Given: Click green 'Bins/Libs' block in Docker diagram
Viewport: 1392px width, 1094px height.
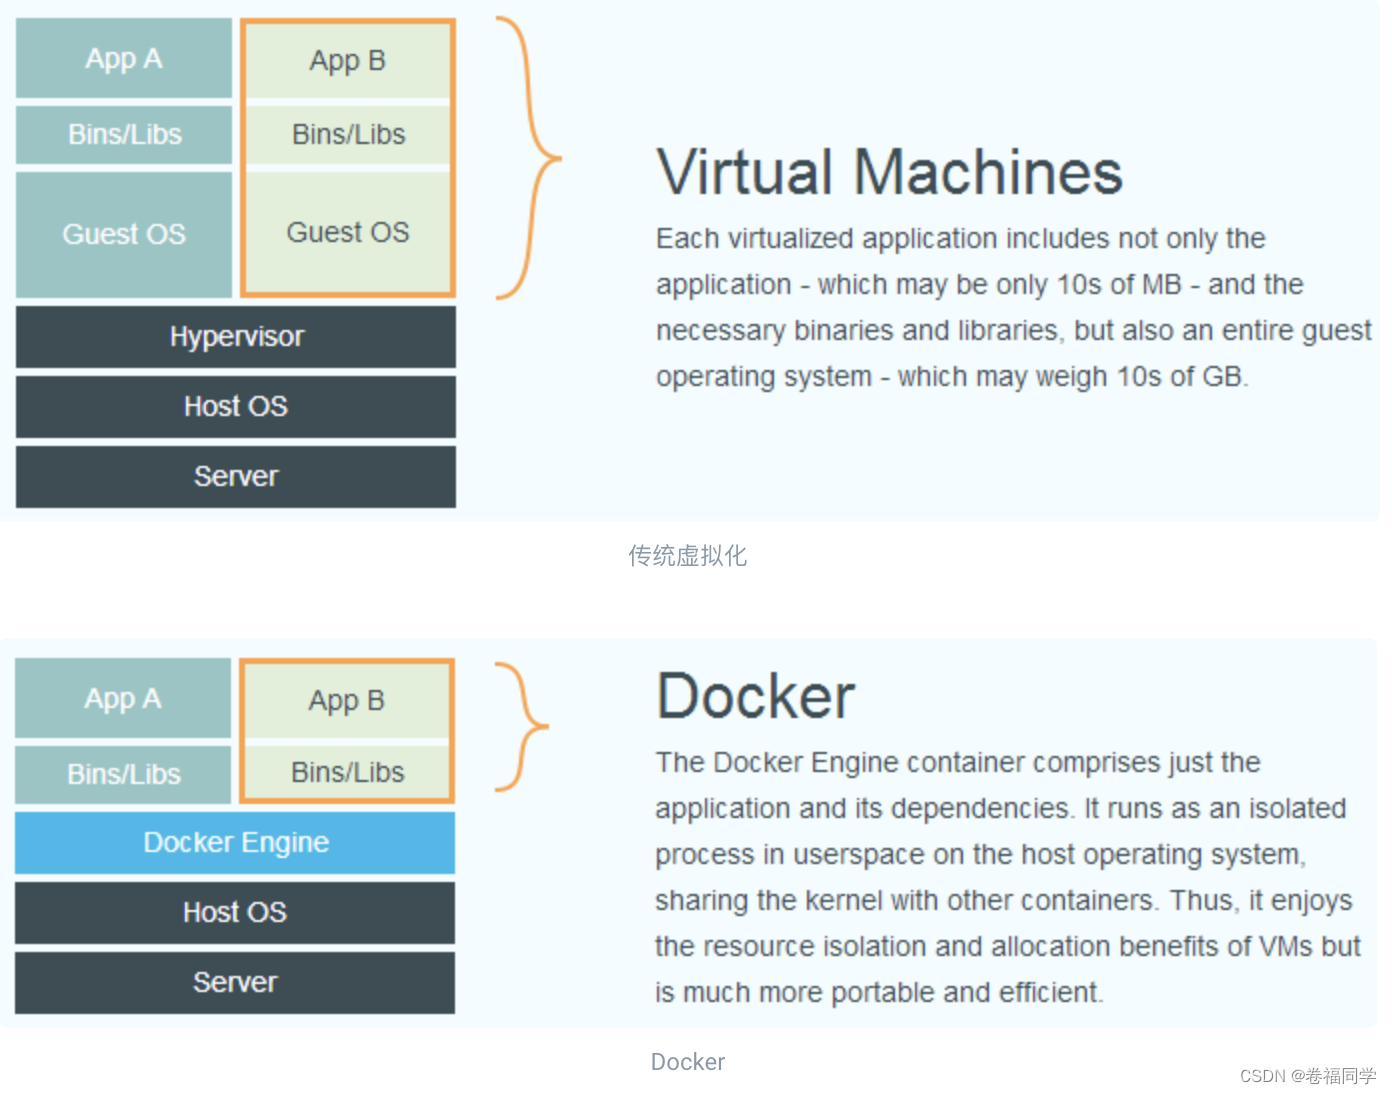Looking at the screenshot, I should coord(347,772).
